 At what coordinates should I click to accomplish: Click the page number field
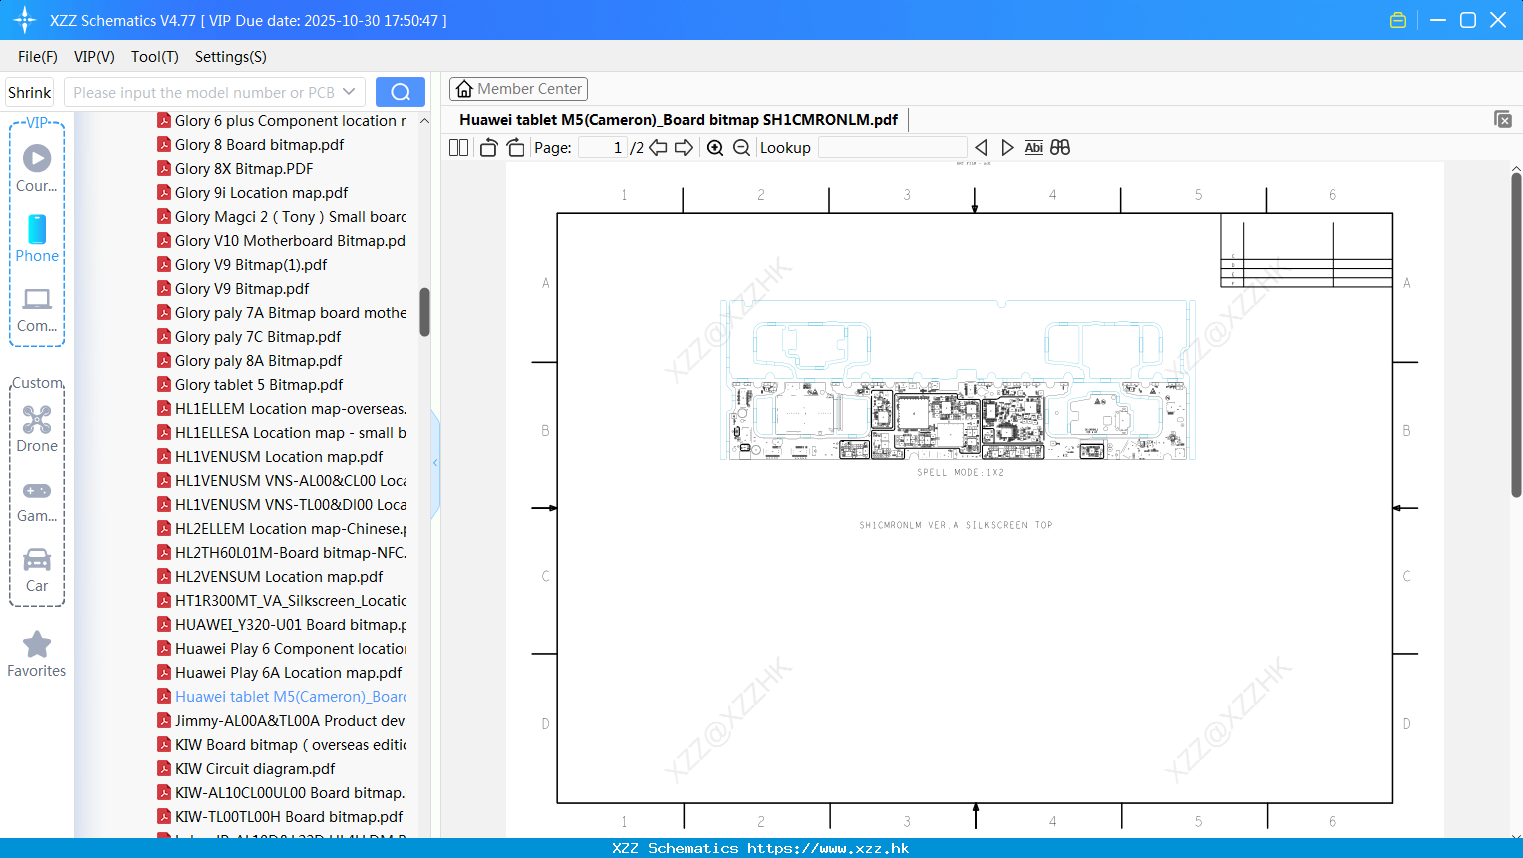point(603,148)
